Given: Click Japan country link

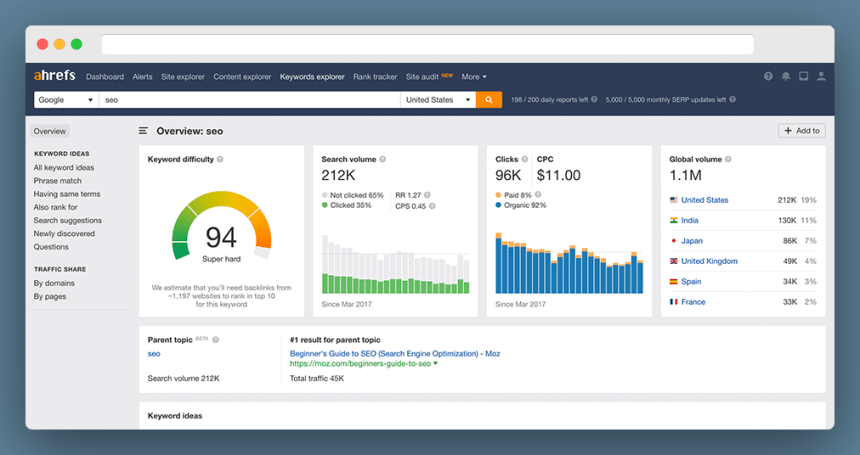Looking at the screenshot, I should pos(692,241).
